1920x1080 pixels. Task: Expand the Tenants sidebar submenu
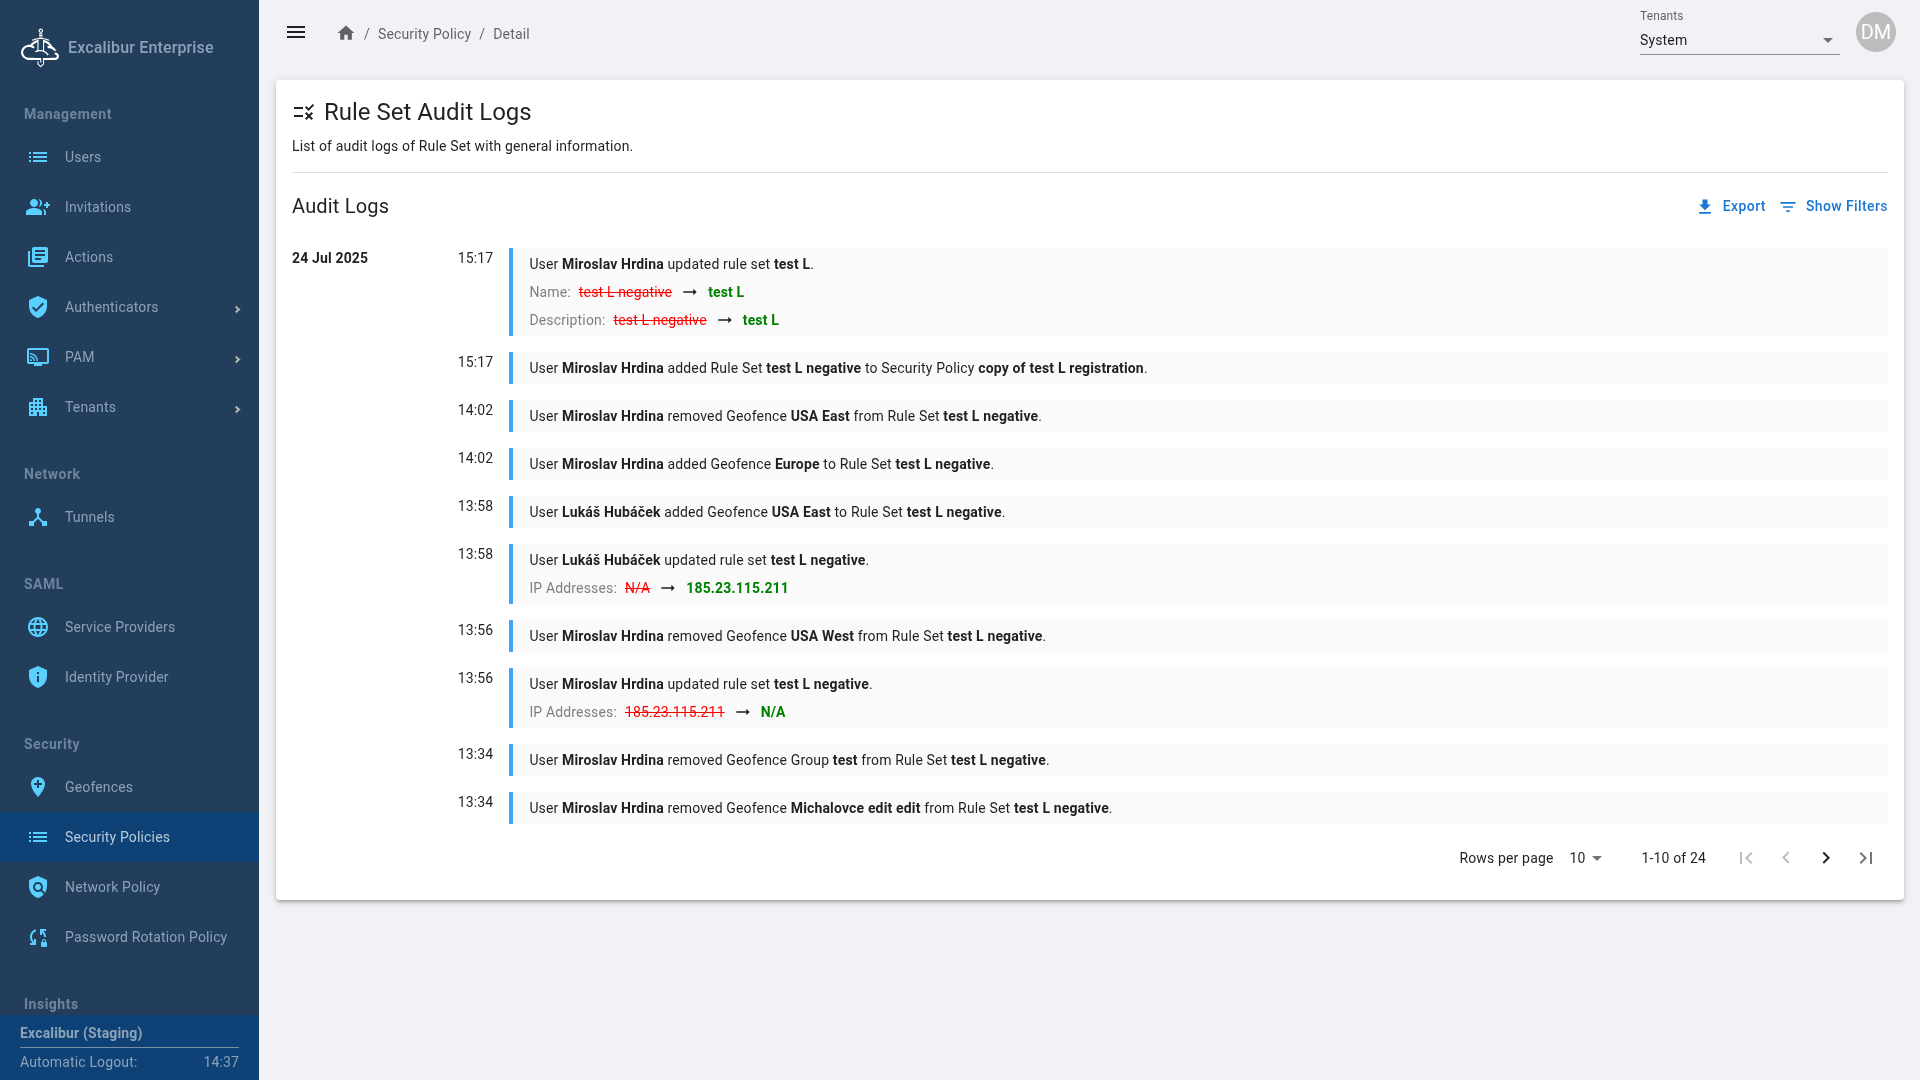(x=237, y=409)
